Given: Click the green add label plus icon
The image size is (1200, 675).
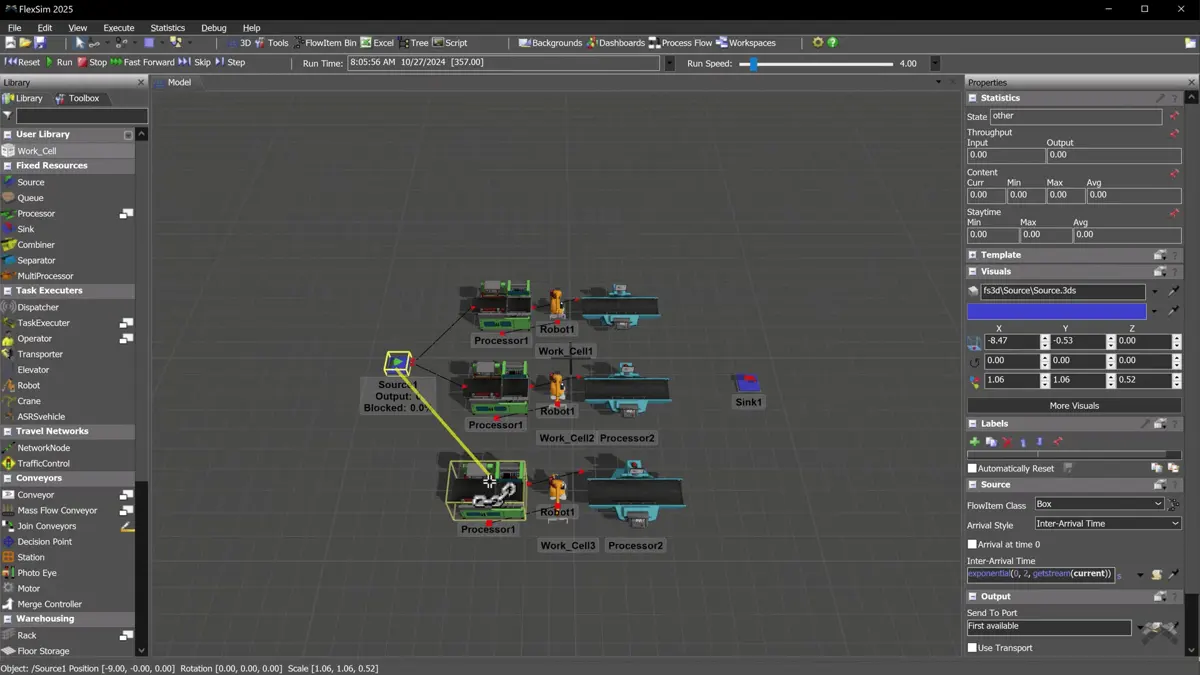Looking at the screenshot, I should click(x=974, y=441).
